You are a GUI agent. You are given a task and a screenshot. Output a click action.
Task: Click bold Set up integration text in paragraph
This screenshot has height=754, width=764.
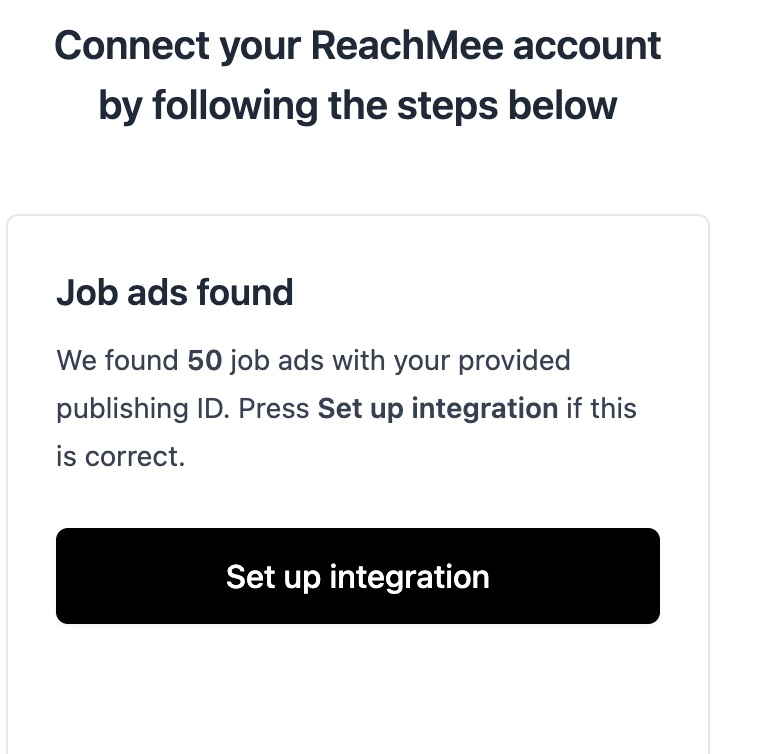(437, 409)
